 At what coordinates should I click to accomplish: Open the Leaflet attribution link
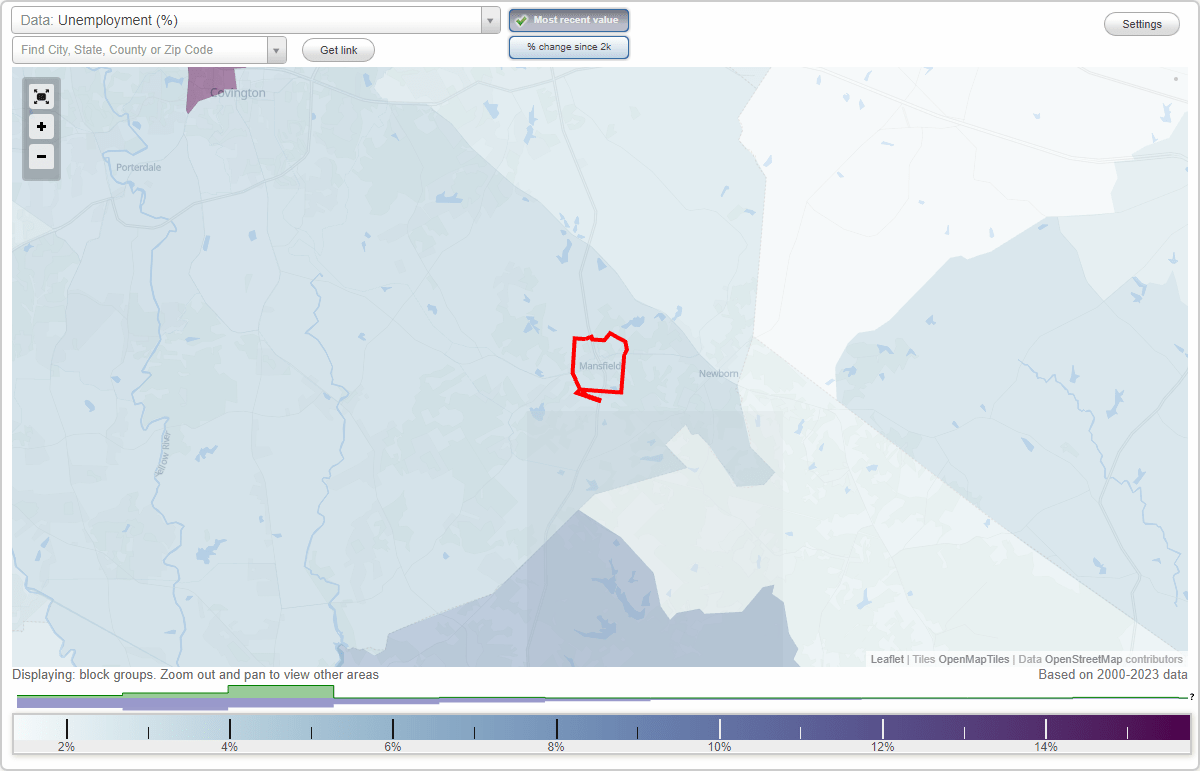pyautogui.click(x=886, y=659)
